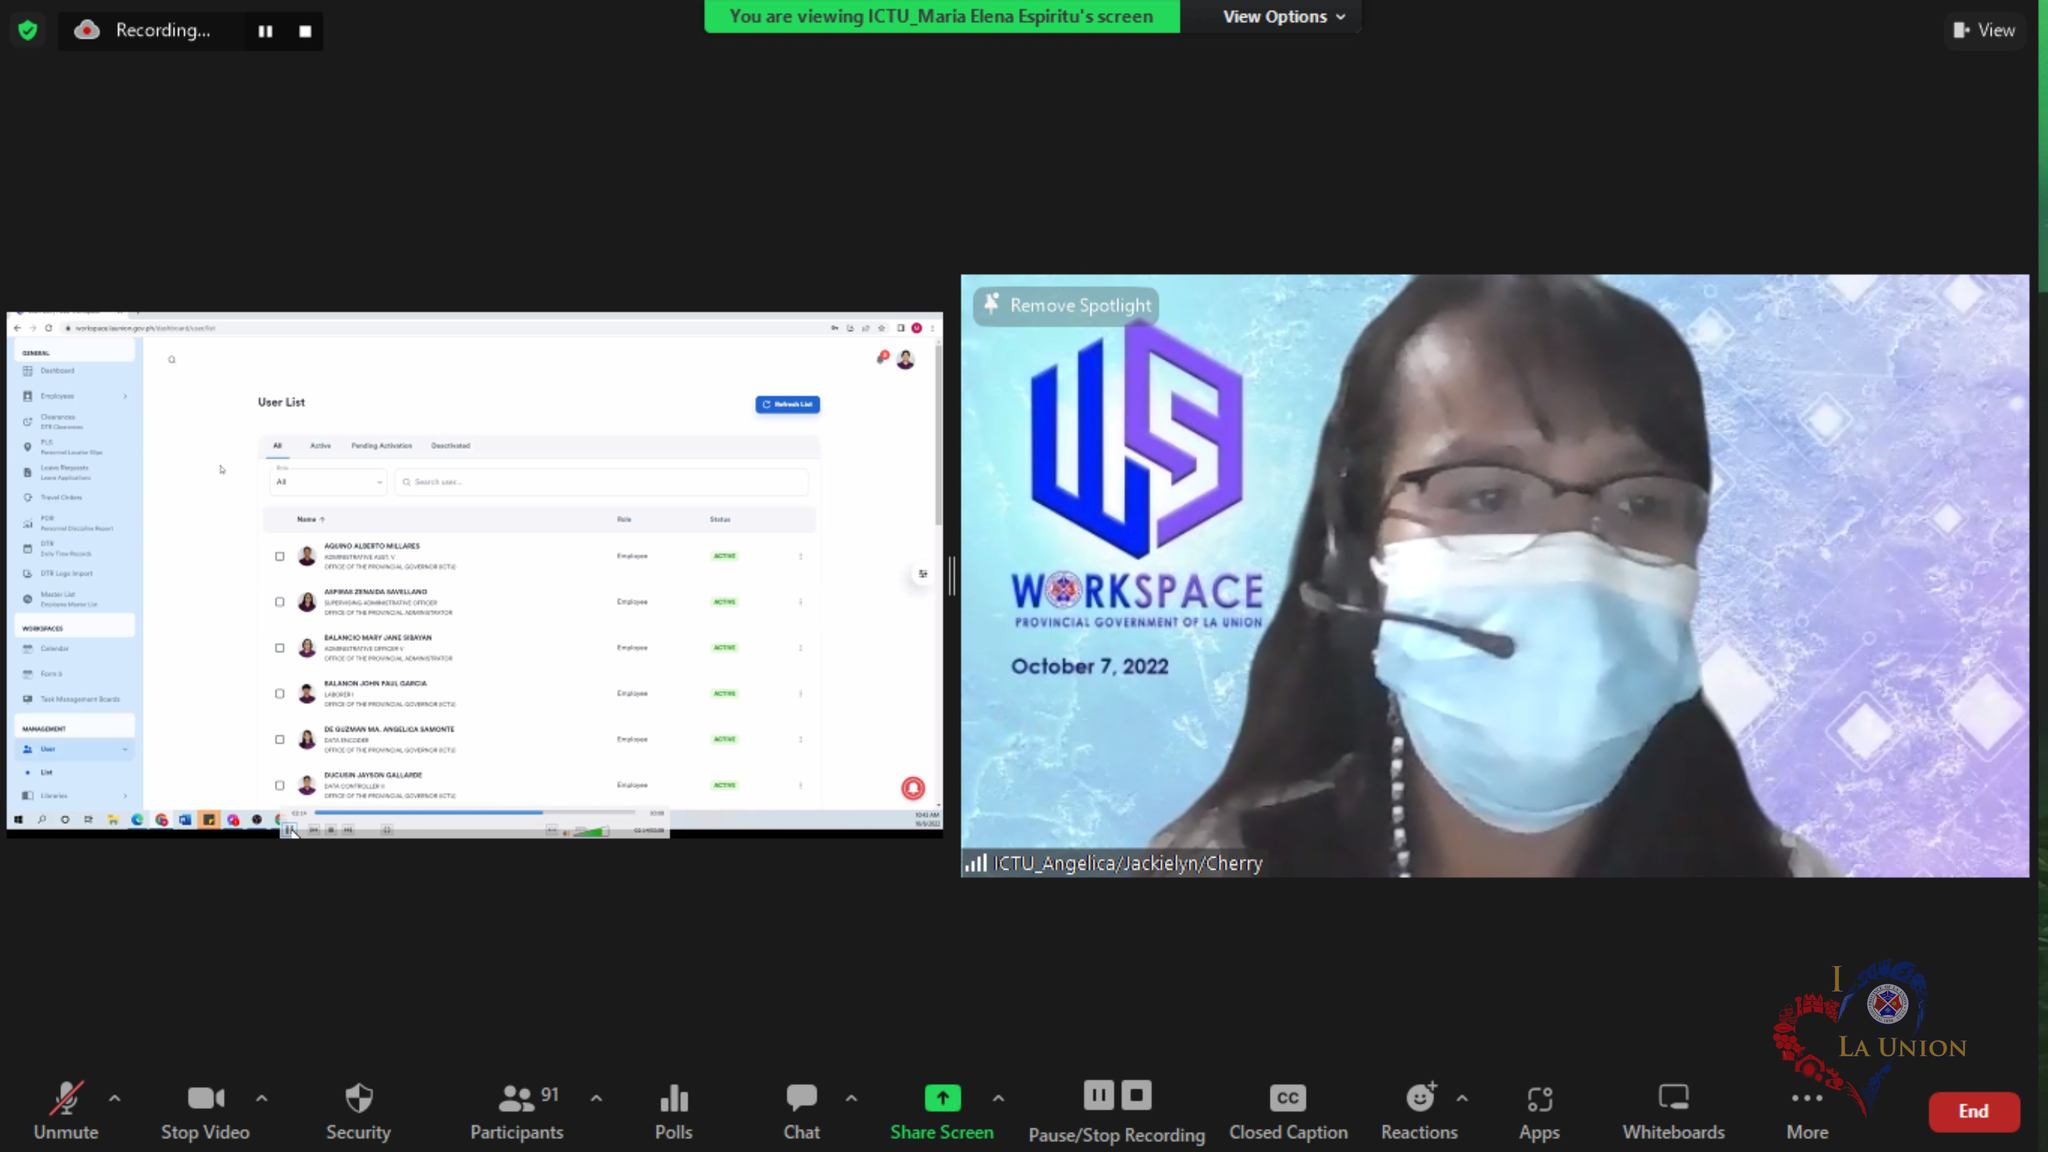Open the Reactions menu
This screenshot has width=2048, height=1152.
[1419, 1110]
